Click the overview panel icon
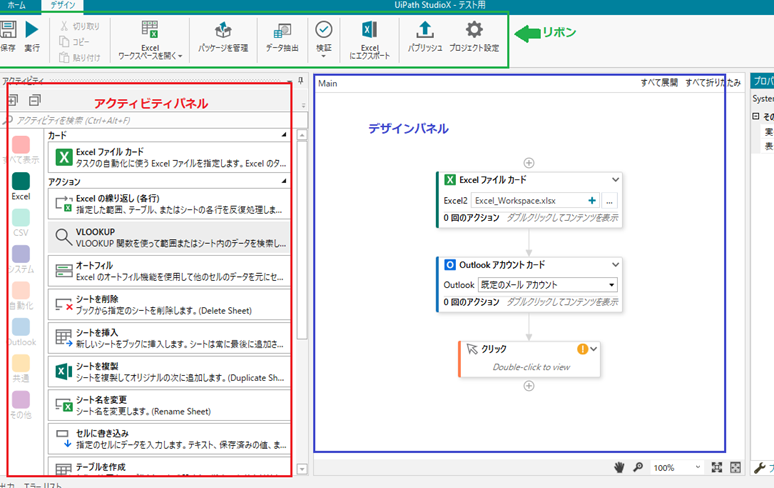Screen dimensions: 774x488 [x=735, y=467]
